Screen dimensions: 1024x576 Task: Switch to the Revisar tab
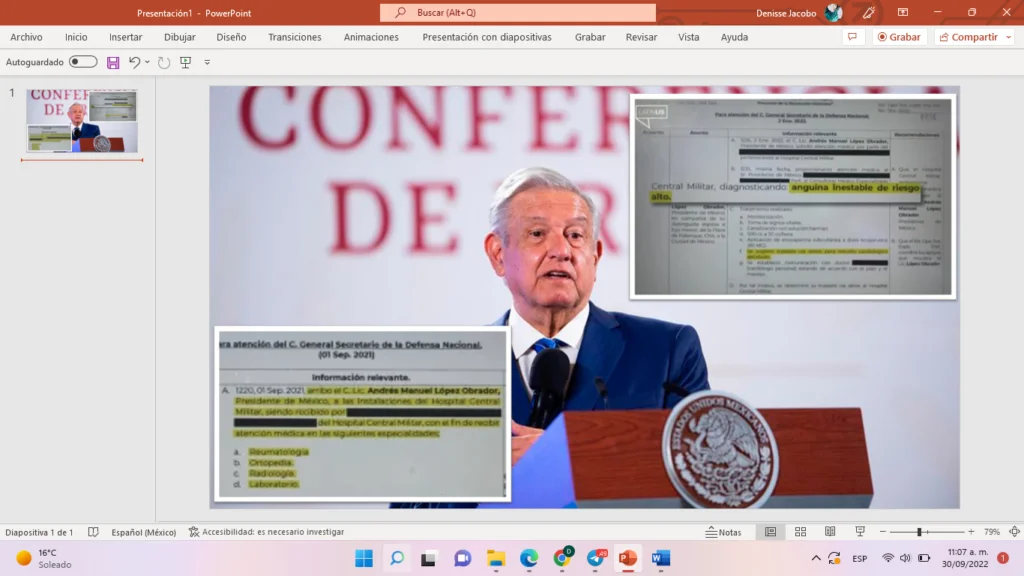(x=641, y=37)
